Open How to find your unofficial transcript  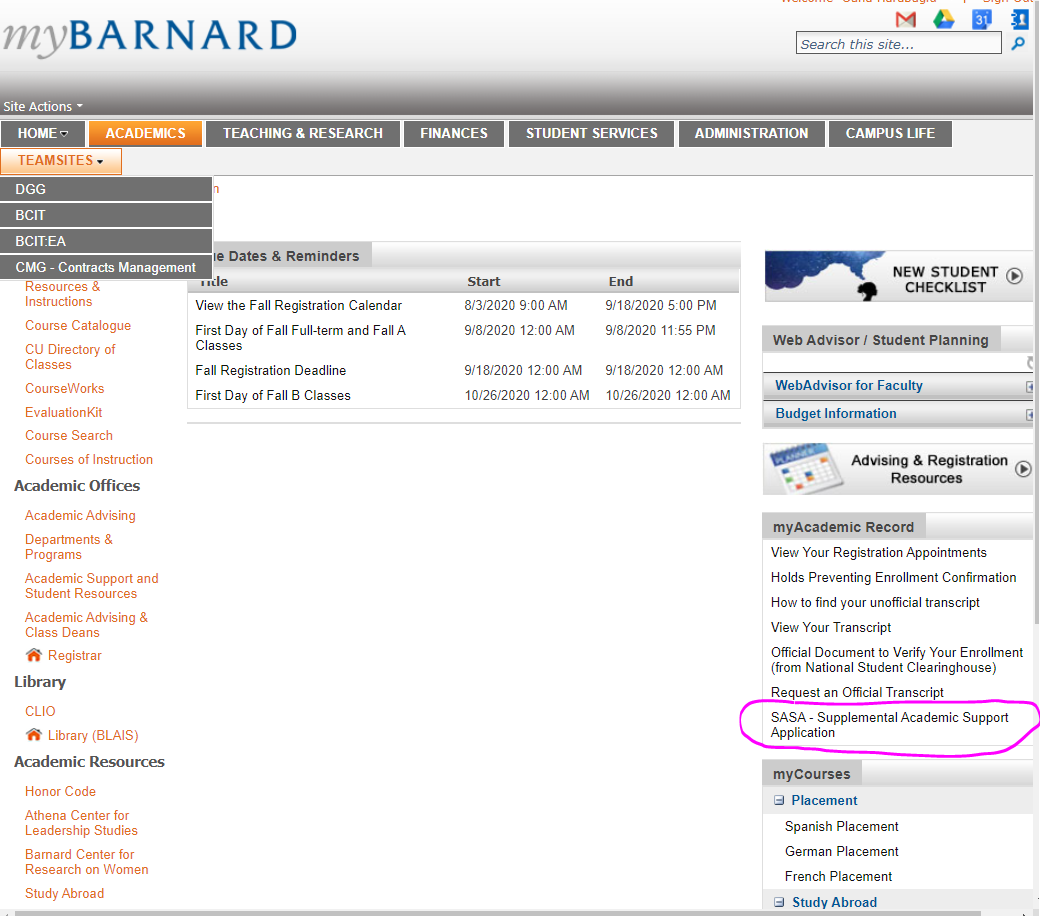point(875,602)
